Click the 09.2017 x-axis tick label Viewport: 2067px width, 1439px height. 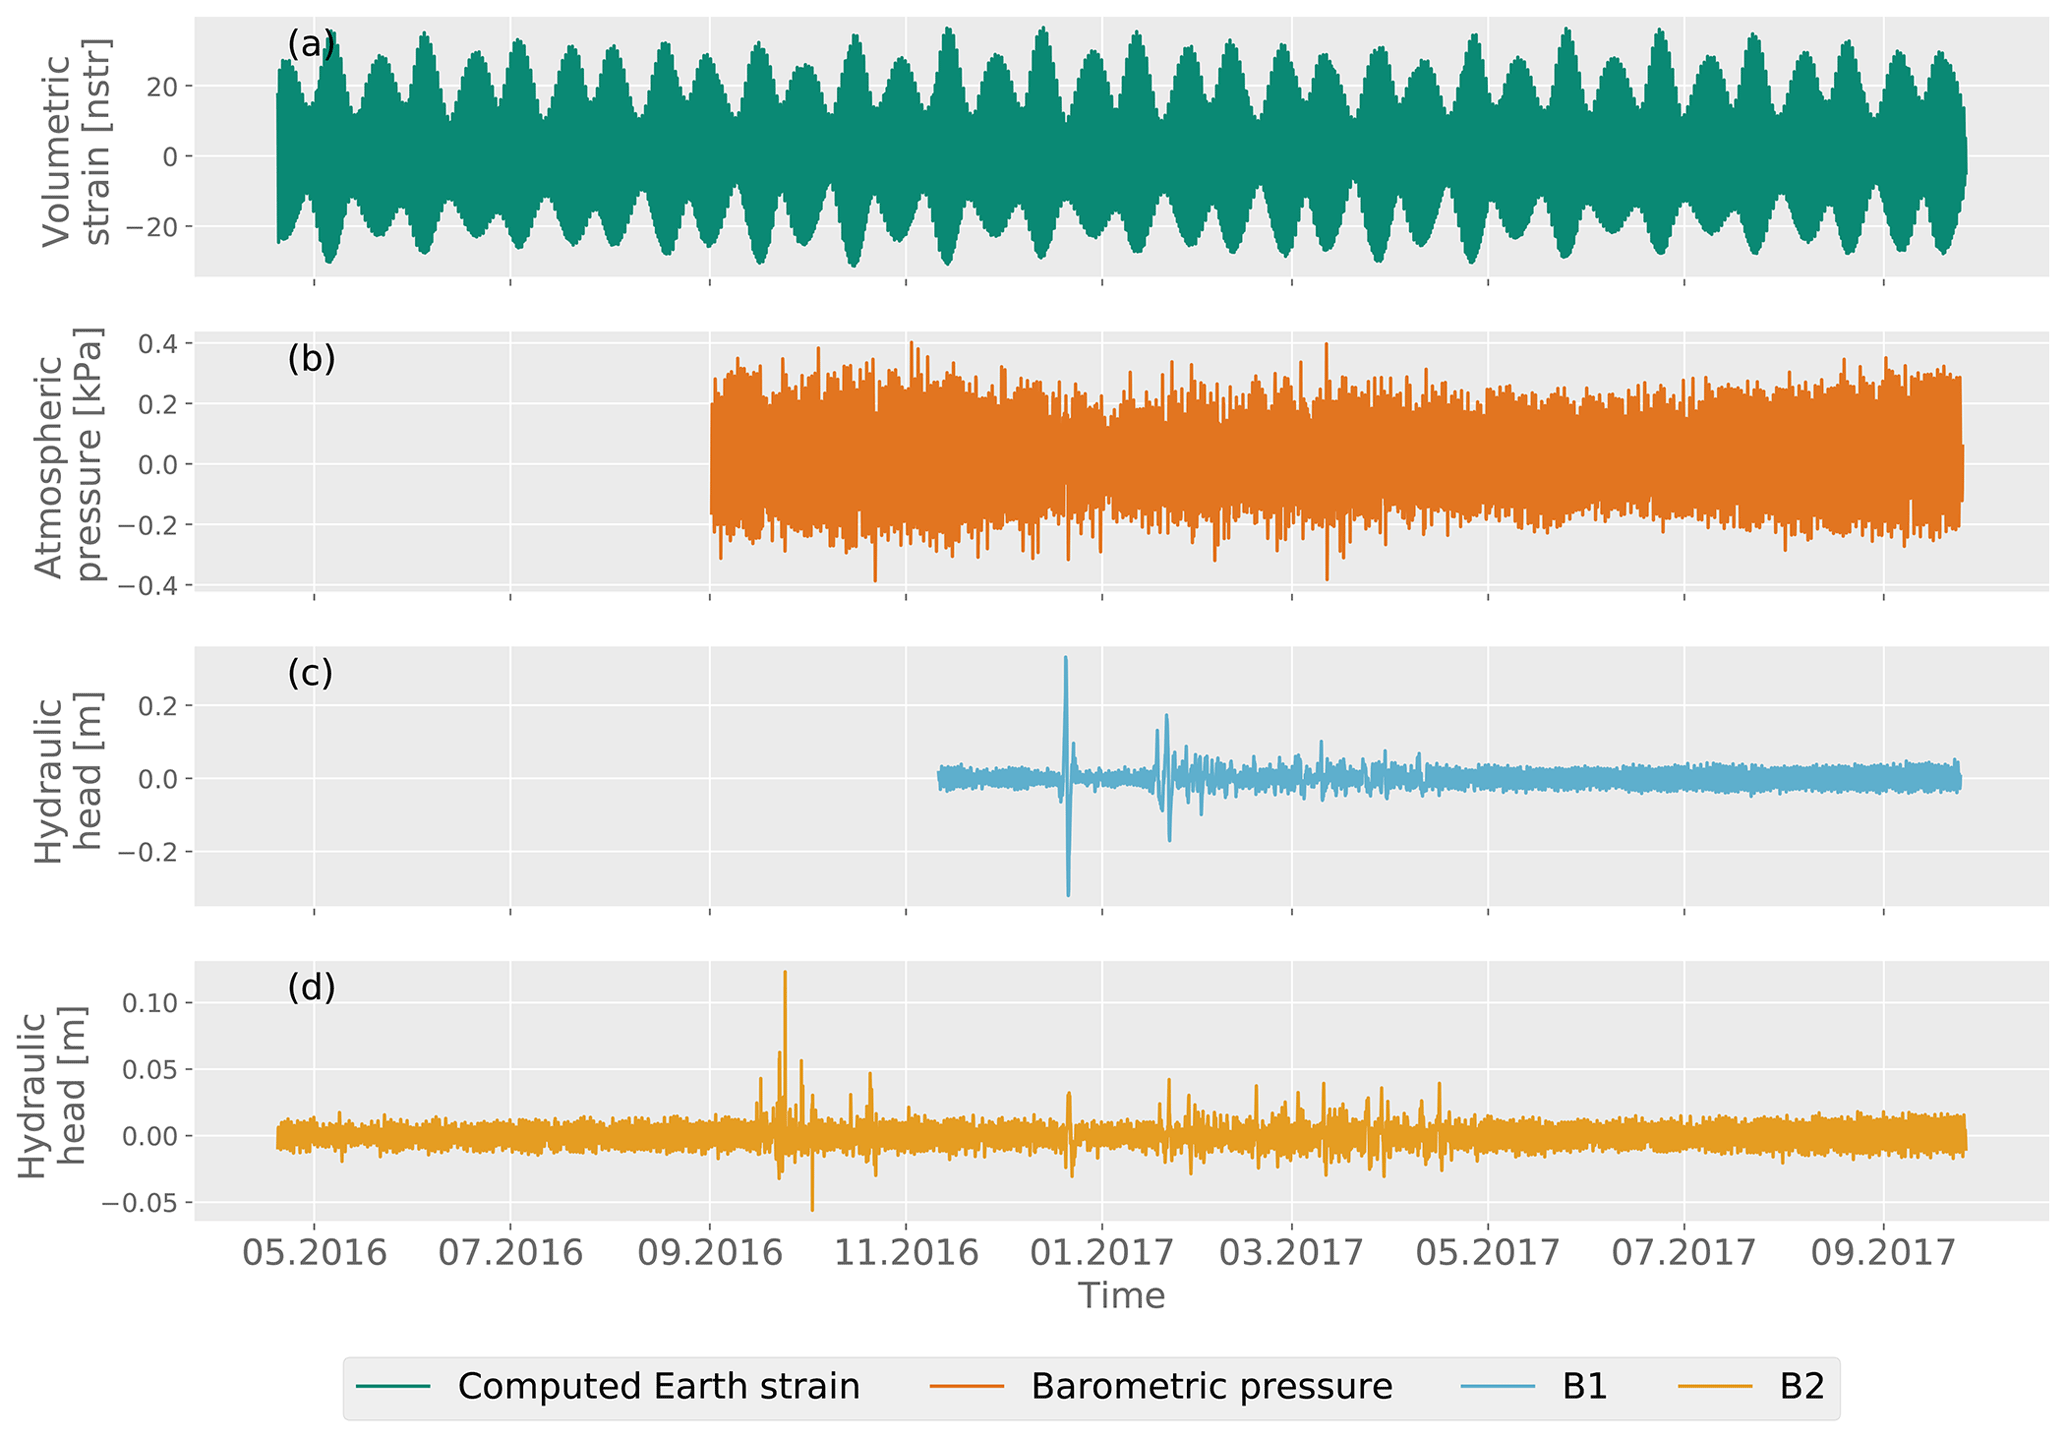(1884, 1253)
